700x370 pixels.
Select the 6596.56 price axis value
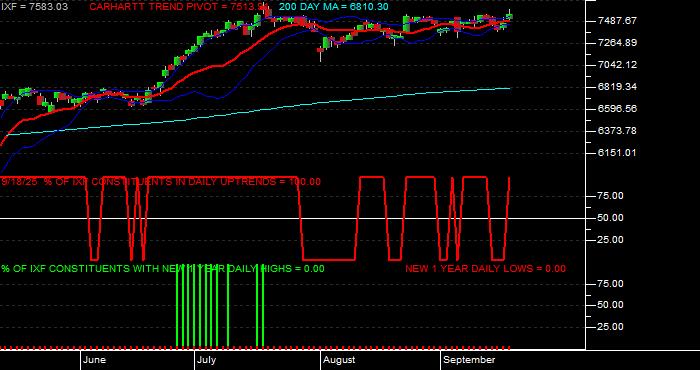coord(617,109)
